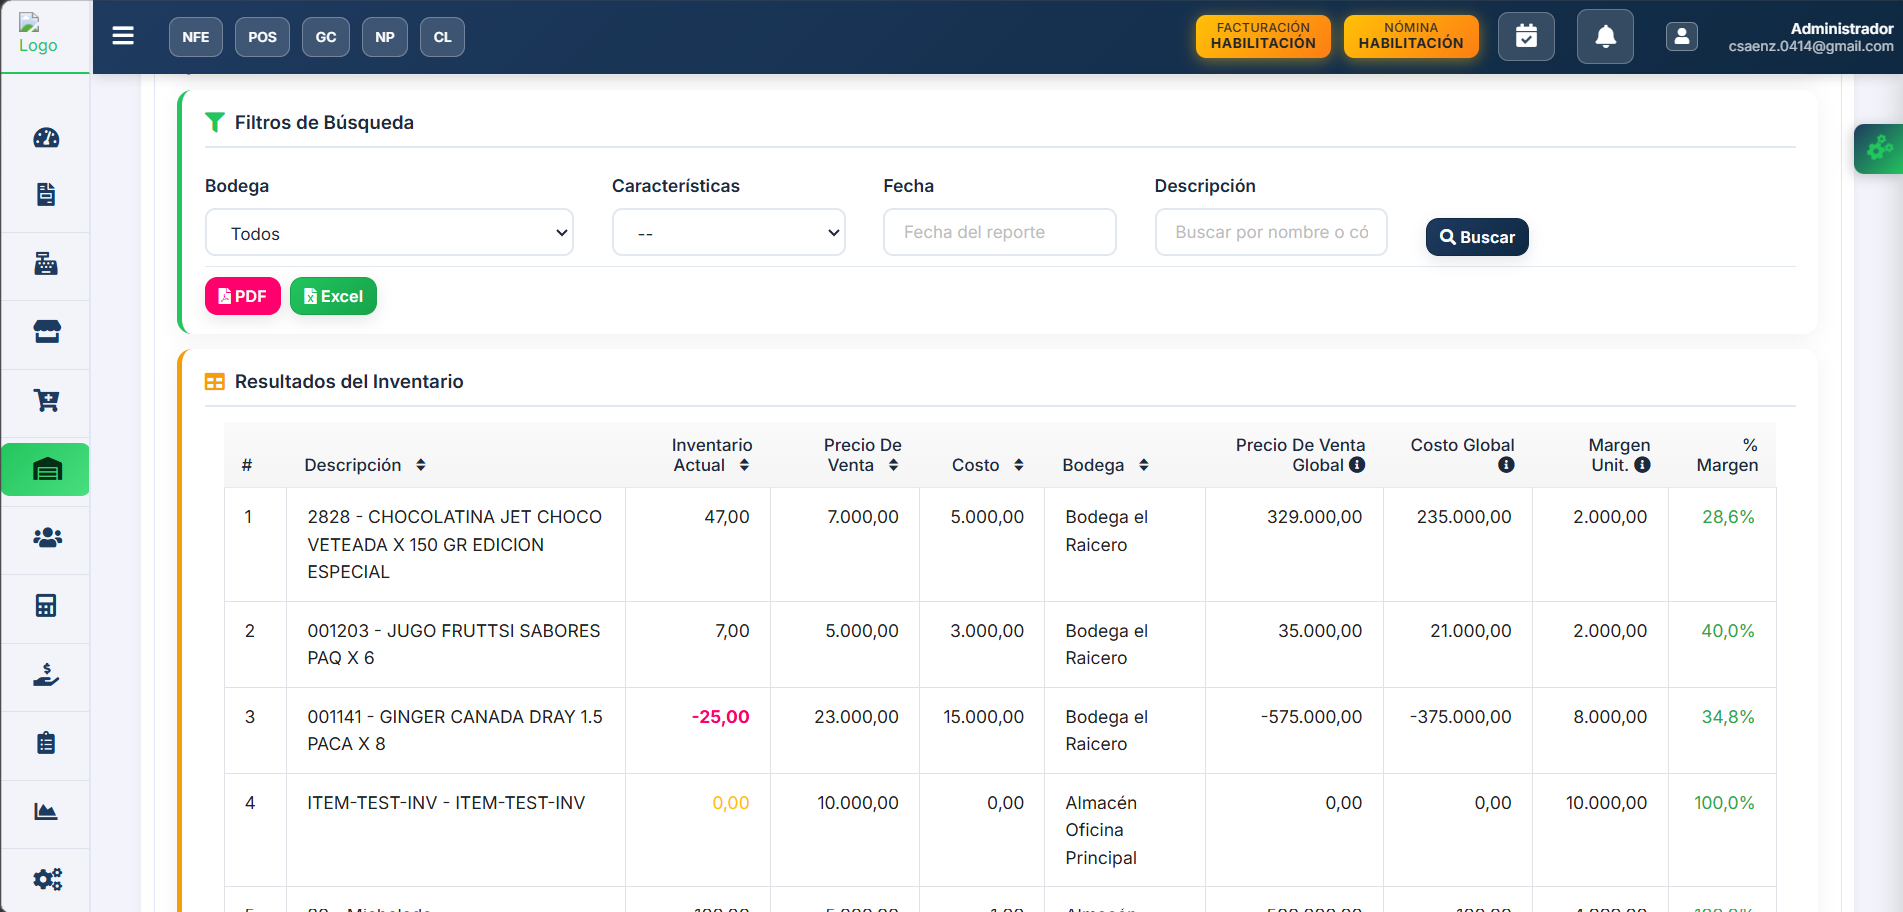Screen dimensions: 1903x912
Task: Click the store front sidebar icon
Action: point(46,332)
